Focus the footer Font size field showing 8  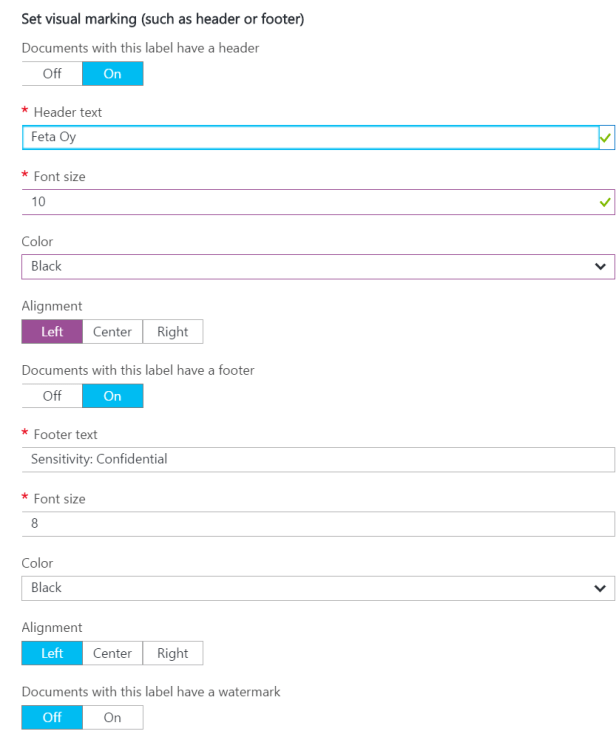pyautogui.click(x=318, y=524)
